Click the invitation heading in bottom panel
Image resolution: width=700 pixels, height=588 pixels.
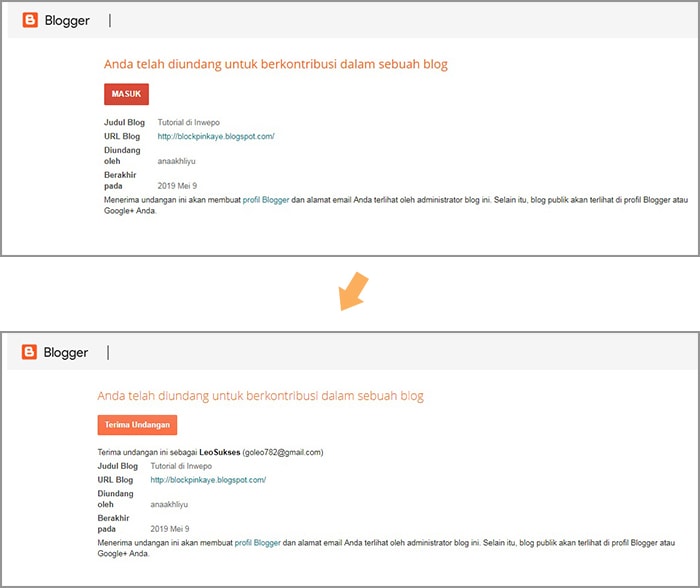click(x=260, y=396)
